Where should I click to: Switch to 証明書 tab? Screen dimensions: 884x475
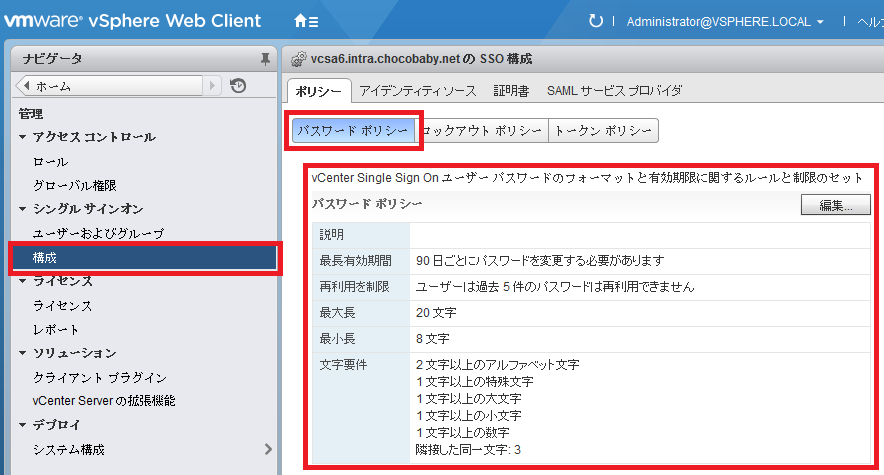click(x=511, y=91)
